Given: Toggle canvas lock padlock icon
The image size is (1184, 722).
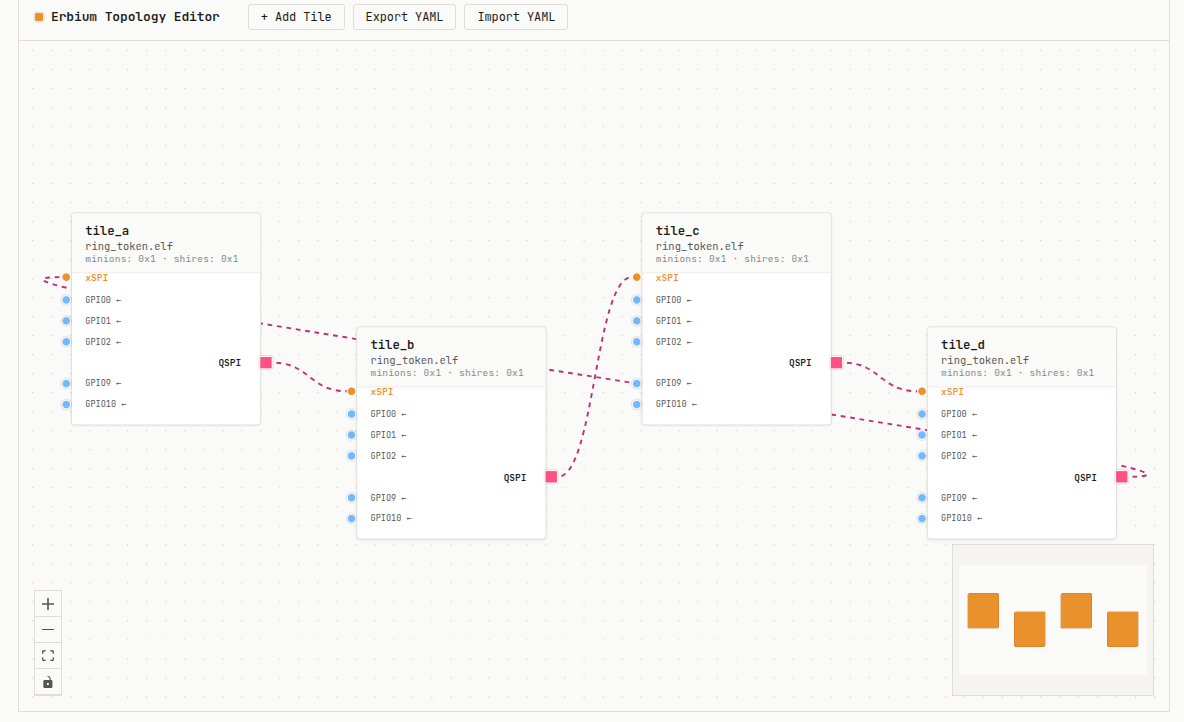Looking at the screenshot, I should click(x=48, y=682).
